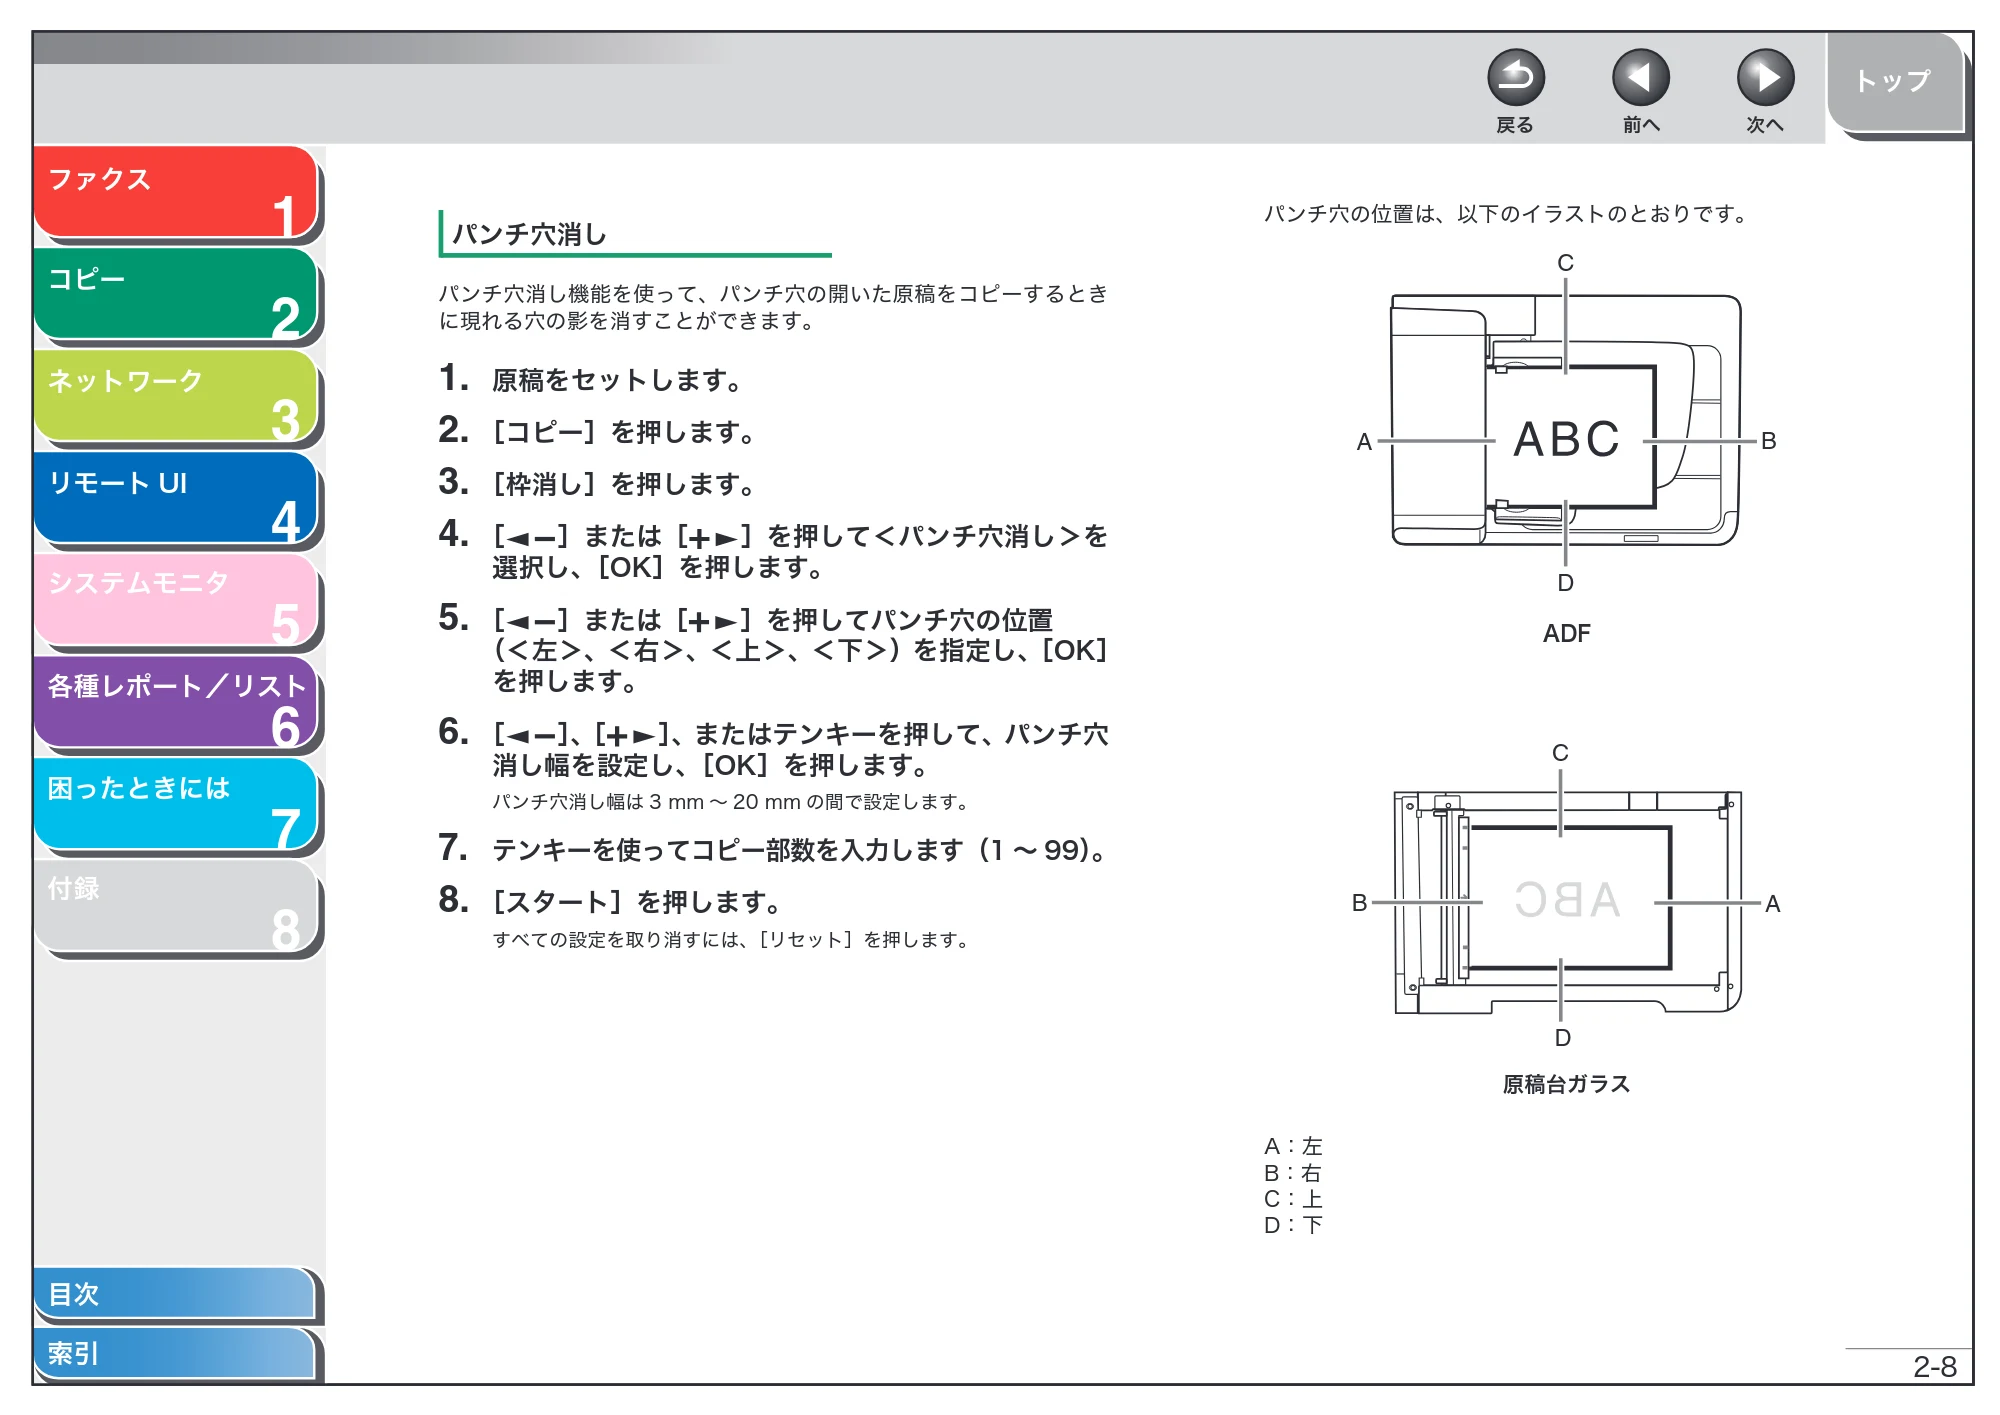Click the page number 2-8

[x=1934, y=1367]
